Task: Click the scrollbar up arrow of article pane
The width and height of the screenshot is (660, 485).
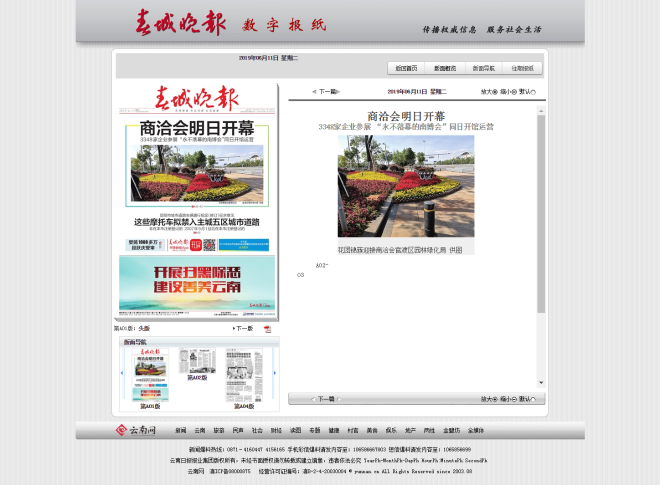Action: (x=541, y=111)
